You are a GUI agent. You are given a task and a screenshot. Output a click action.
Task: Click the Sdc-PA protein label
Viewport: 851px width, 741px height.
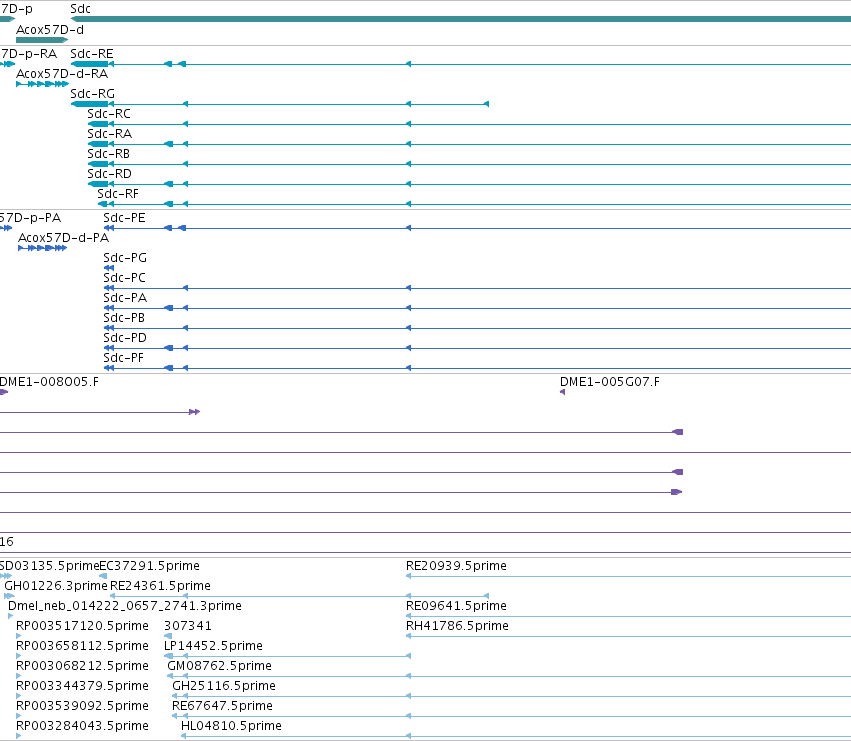[x=125, y=298]
